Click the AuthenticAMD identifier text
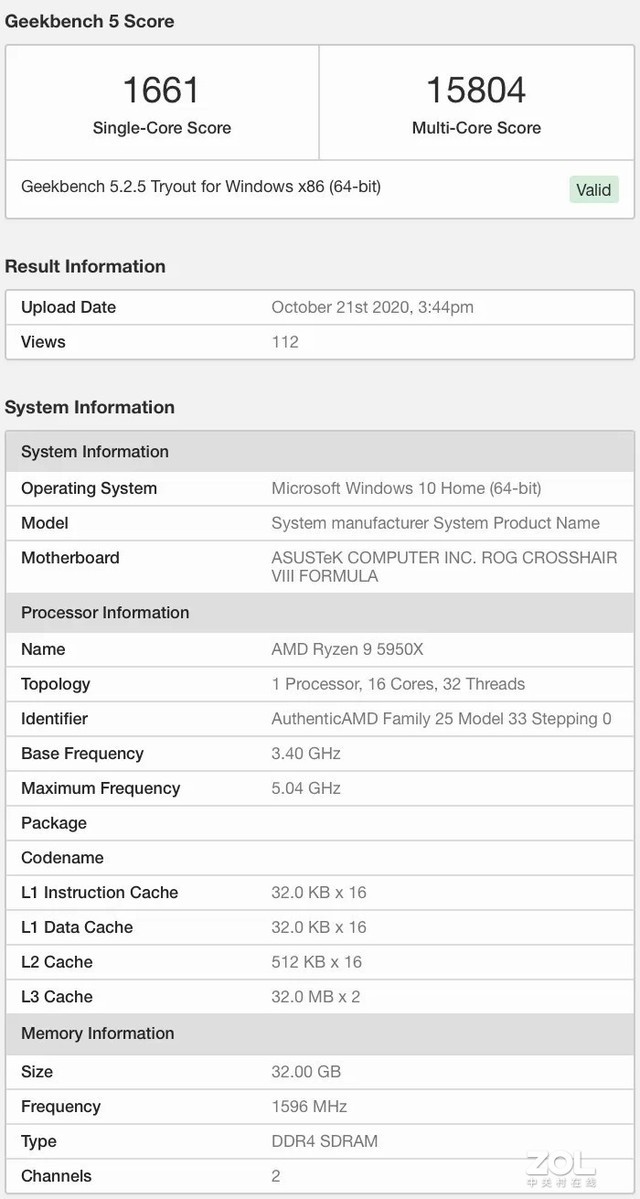 pos(441,719)
